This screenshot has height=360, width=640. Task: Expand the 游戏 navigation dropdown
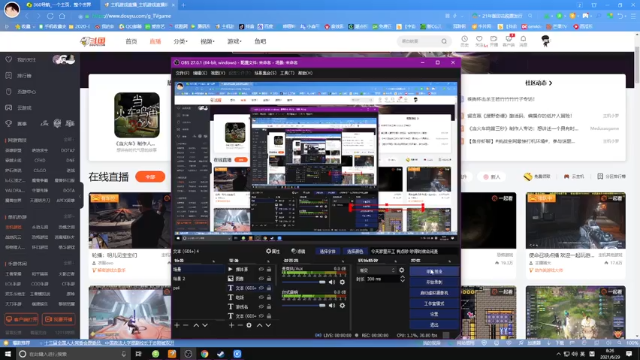coord(234,41)
